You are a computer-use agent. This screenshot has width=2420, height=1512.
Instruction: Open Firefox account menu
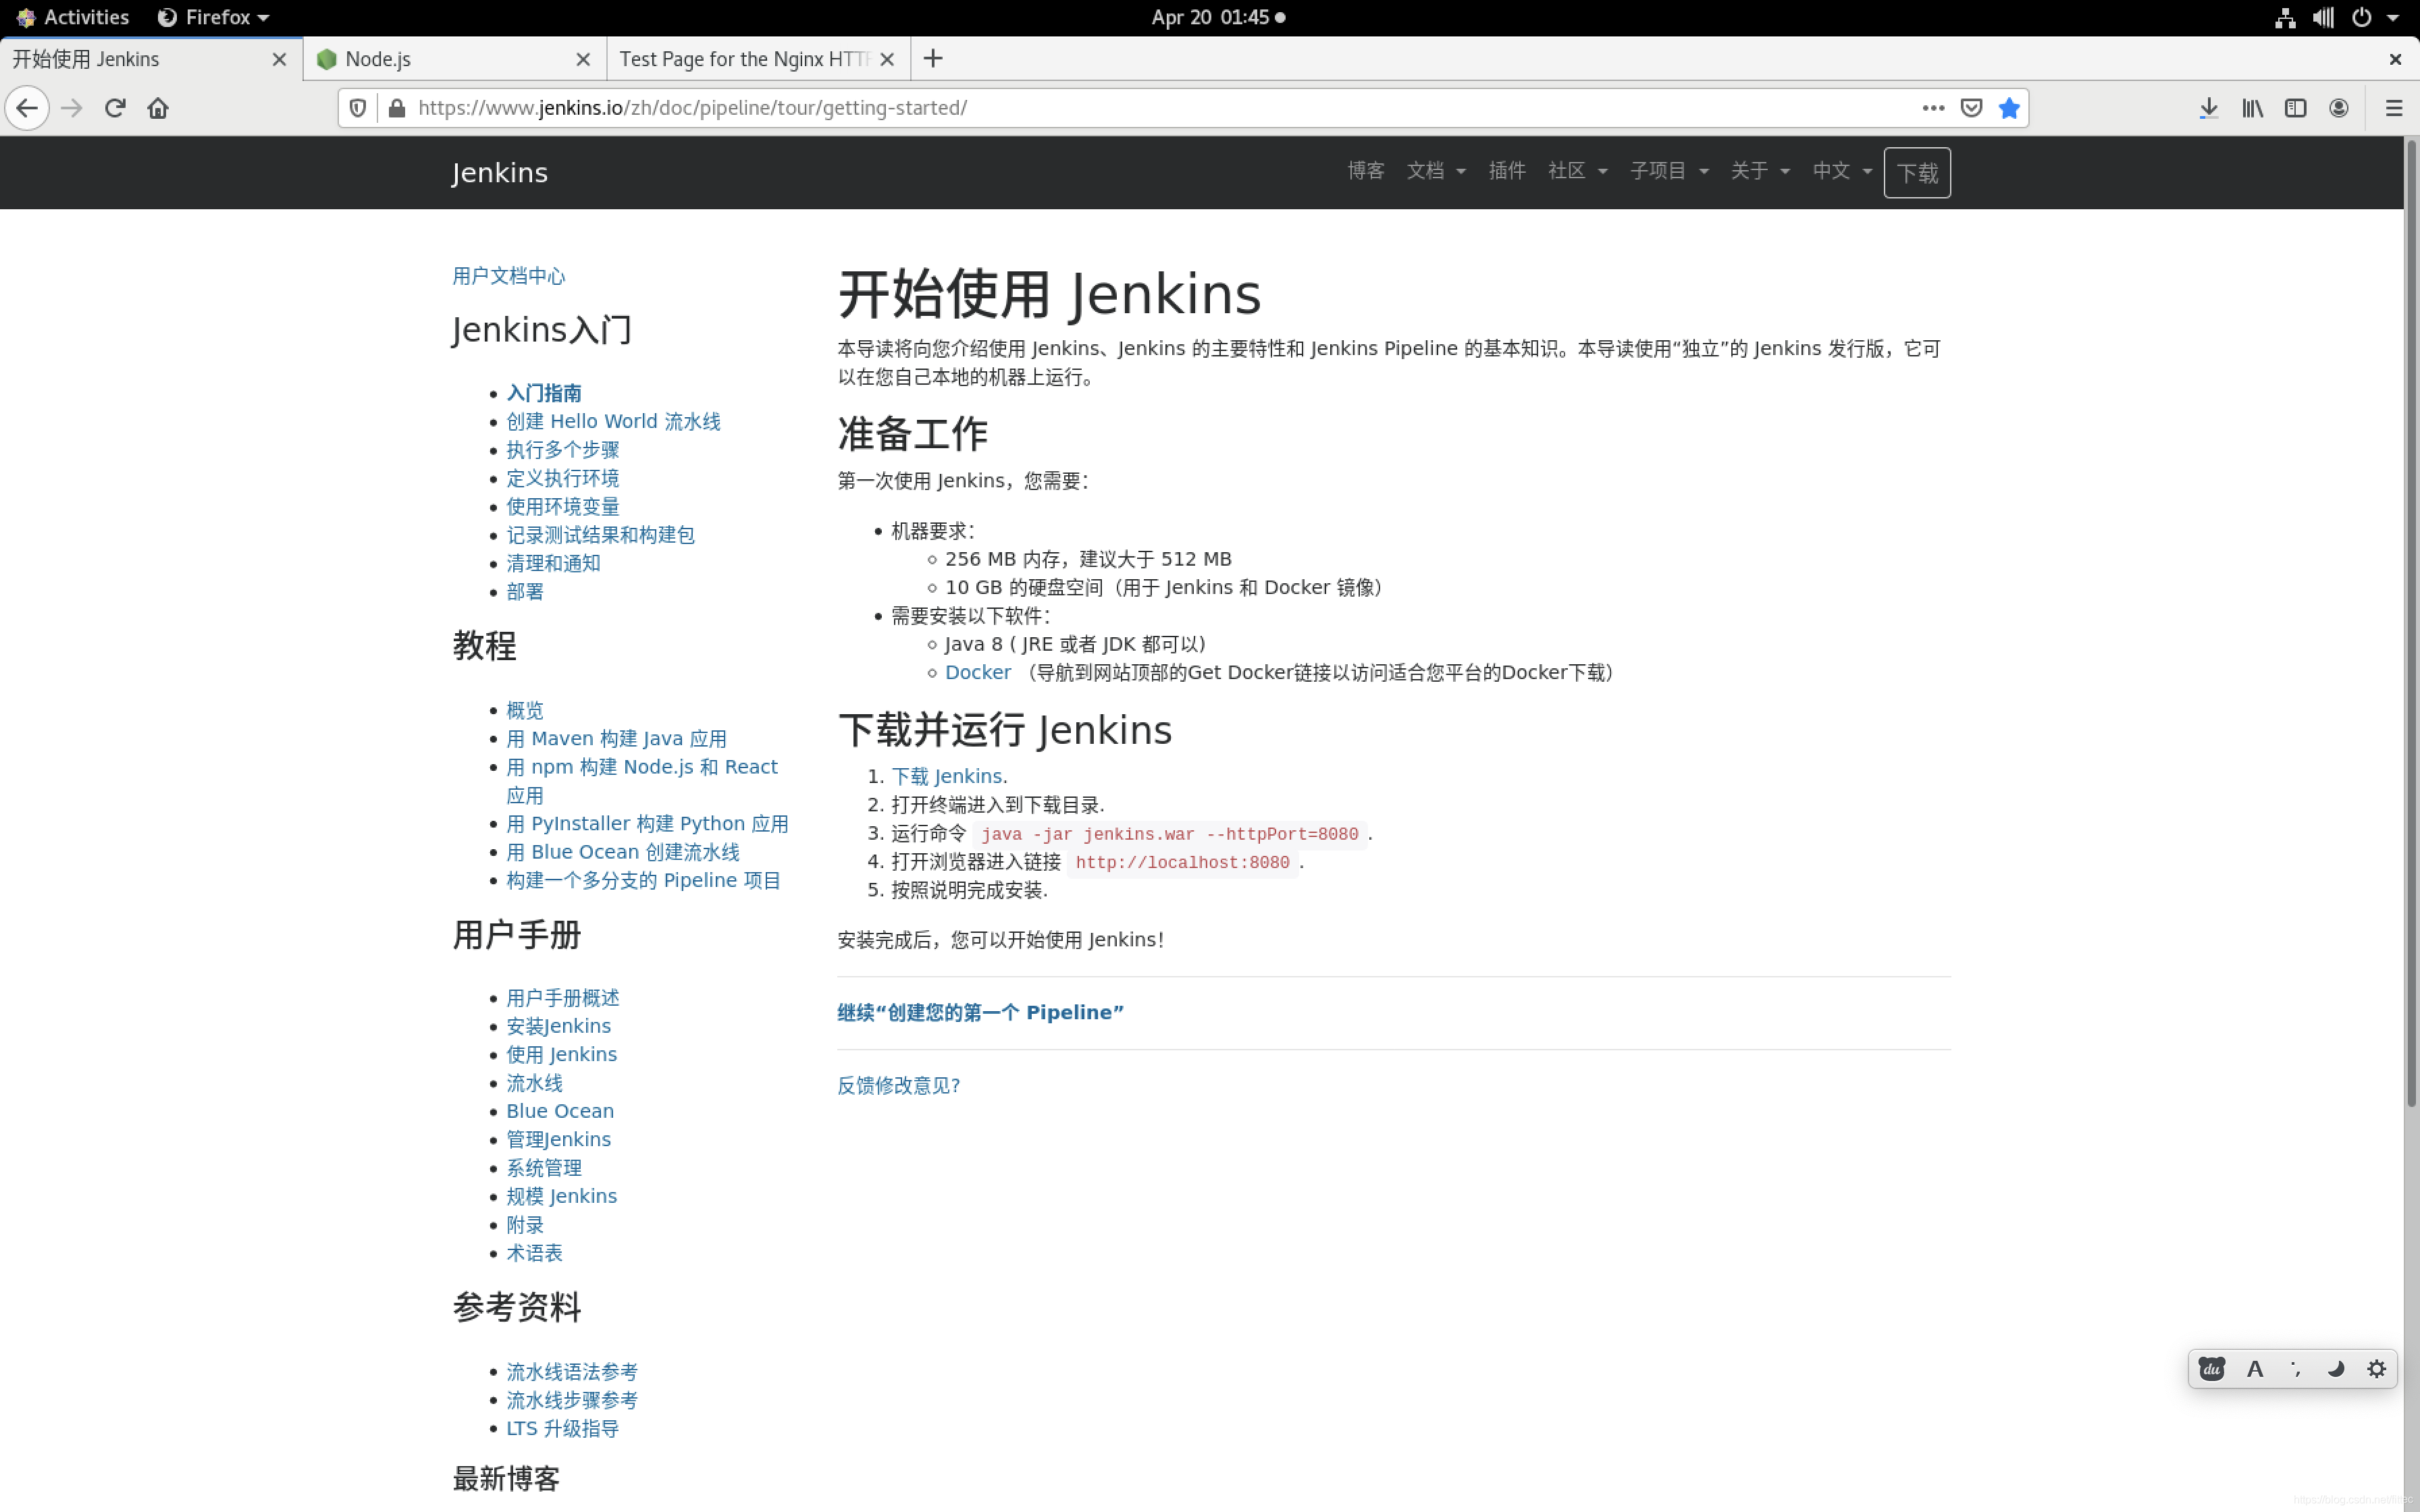click(x=2338, y=108)
